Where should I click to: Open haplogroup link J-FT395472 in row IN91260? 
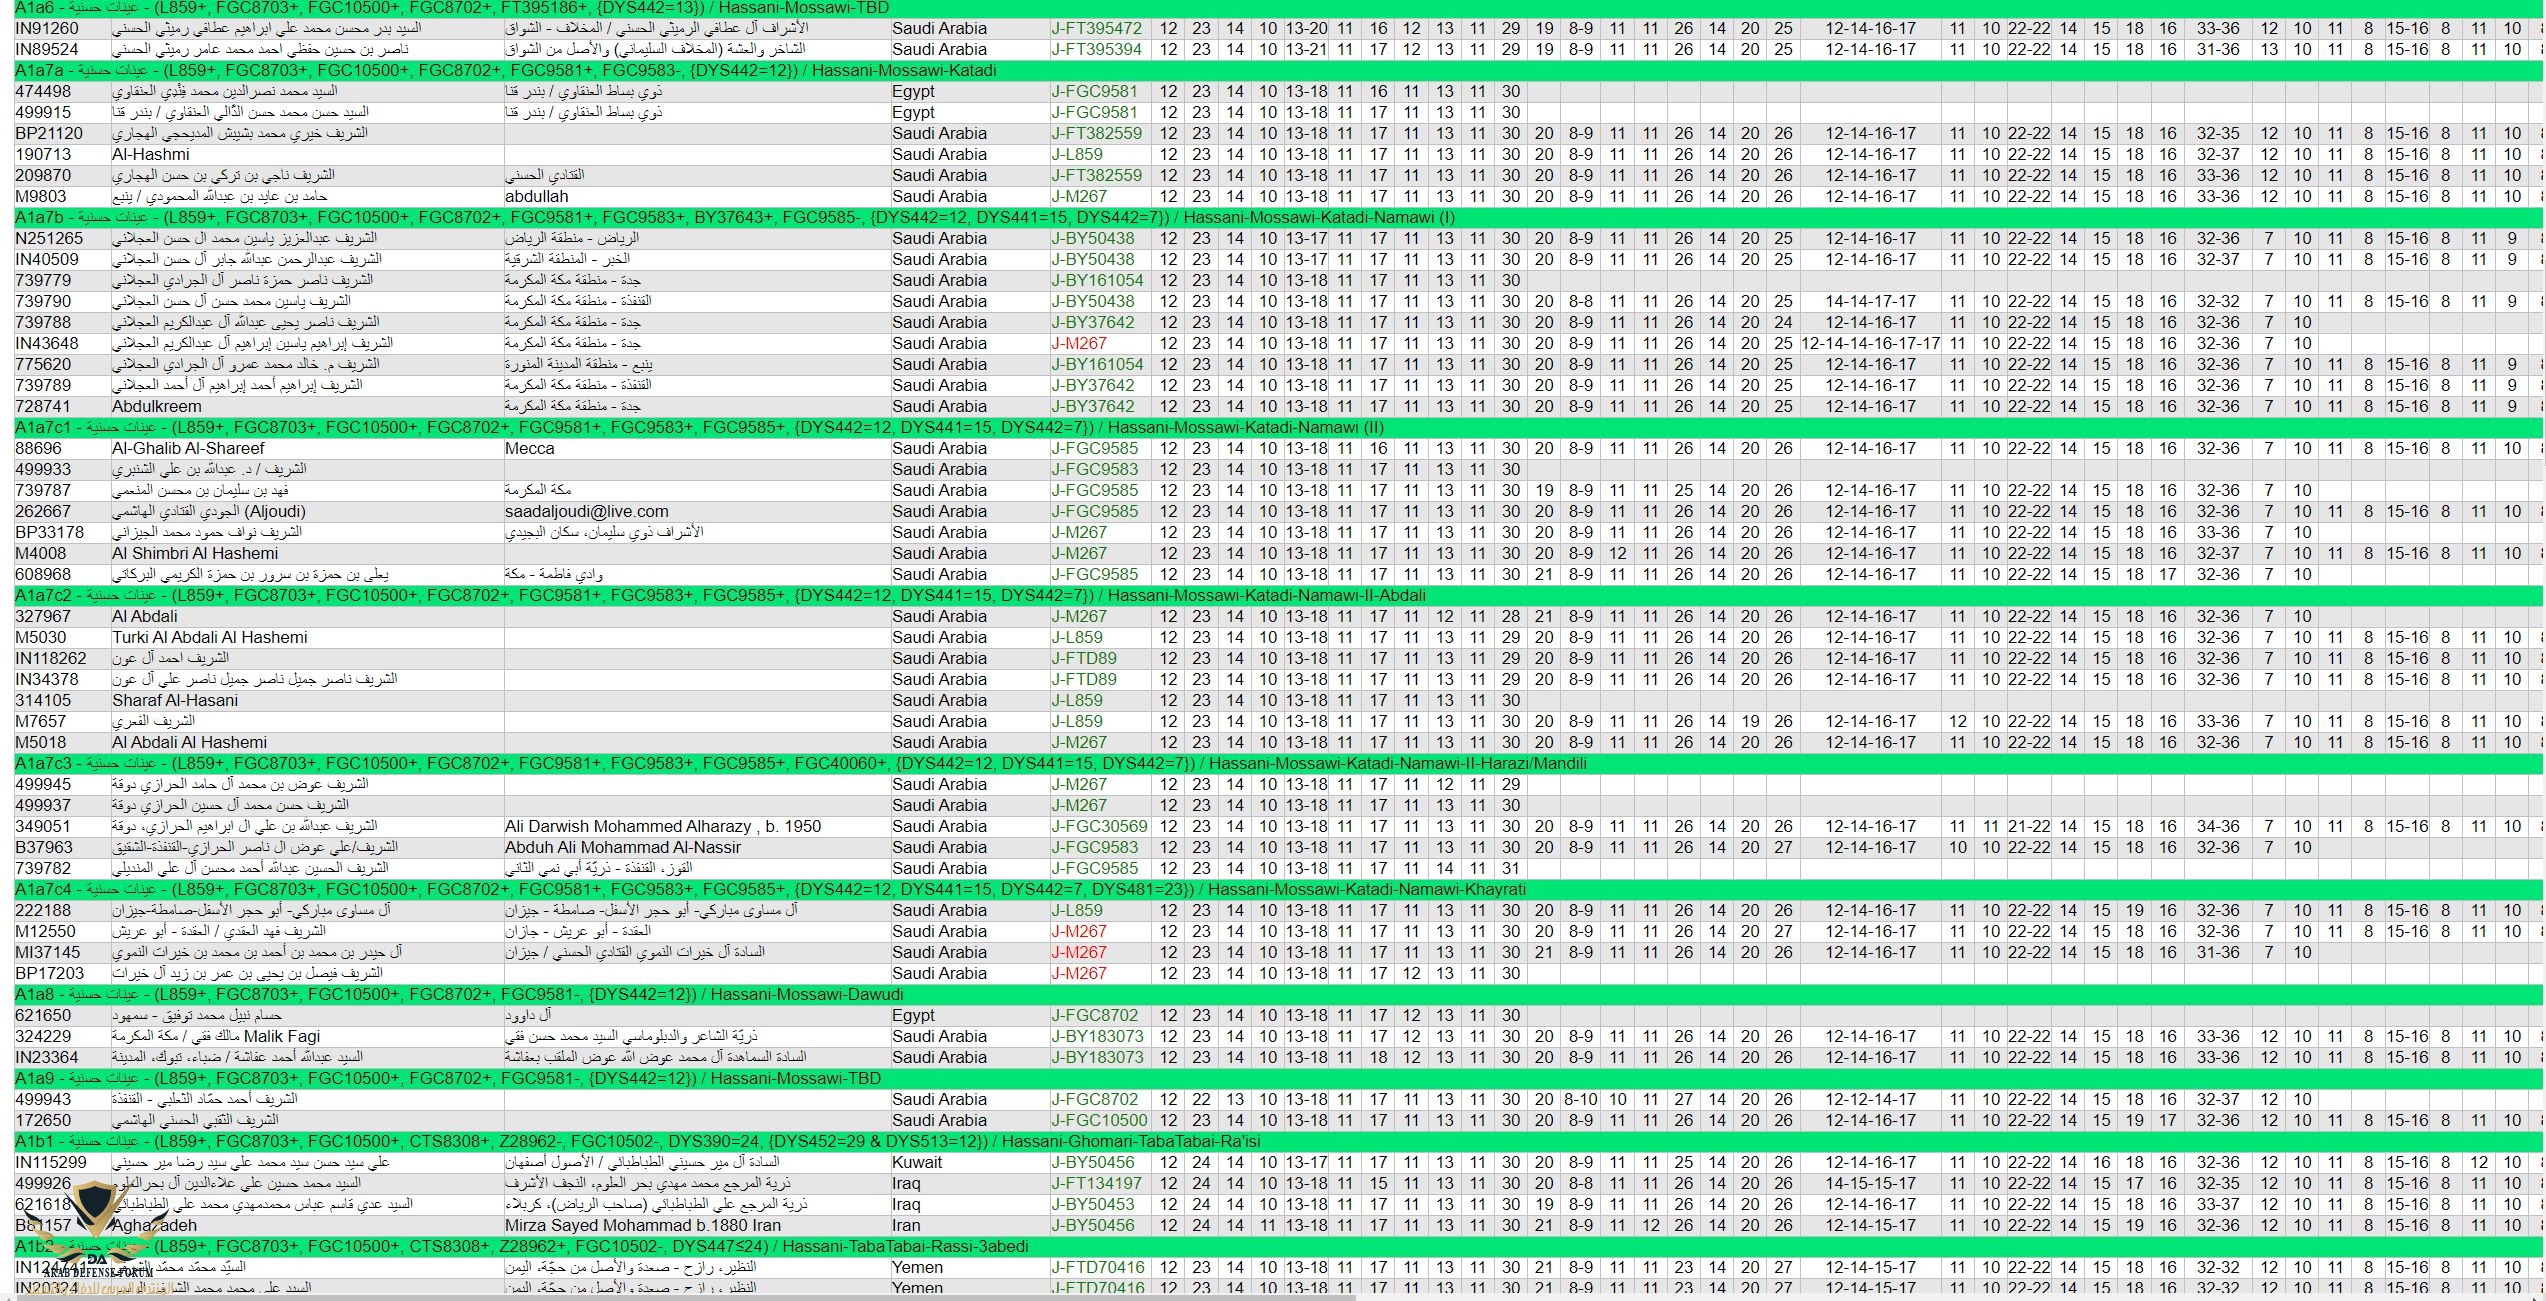pyautogui.click(x=1096, y=28)
